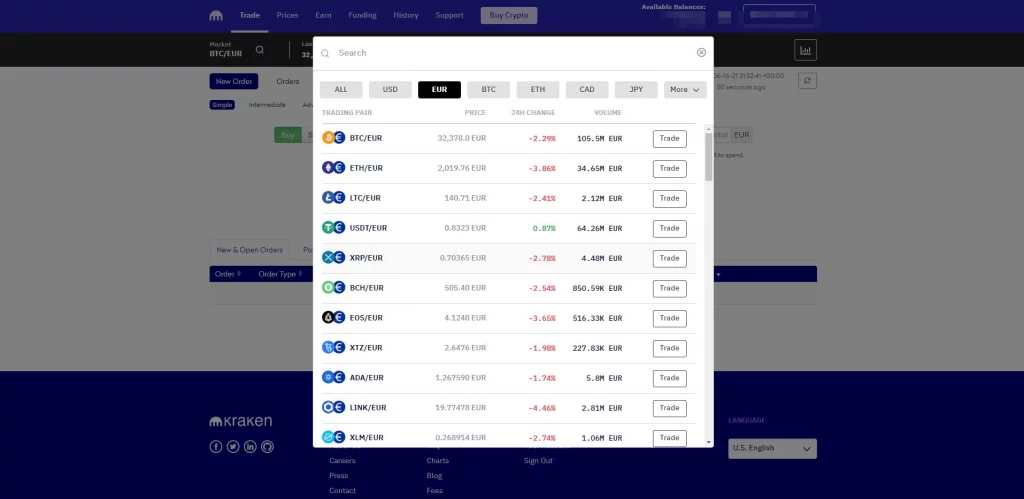Switch to the New & Open Orders tab
1024x499 pixels.
(250, 250)
